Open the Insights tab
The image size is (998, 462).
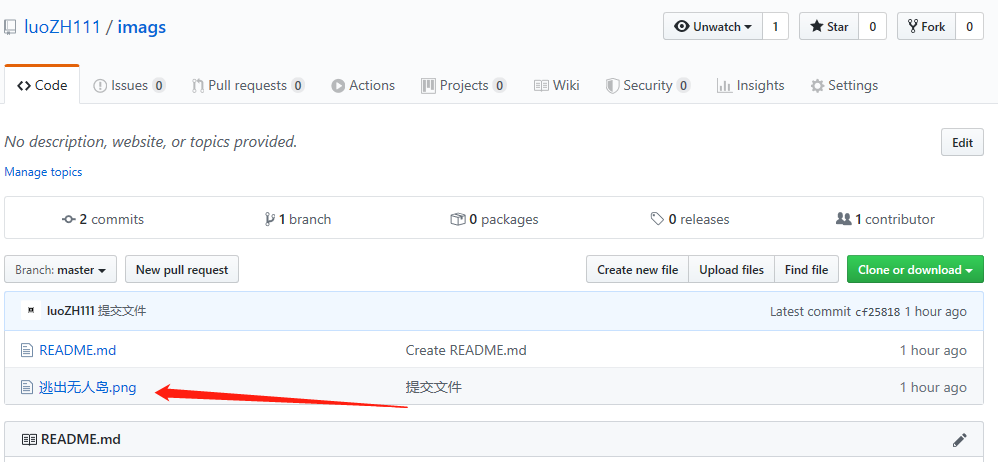(x=750, y=85)
